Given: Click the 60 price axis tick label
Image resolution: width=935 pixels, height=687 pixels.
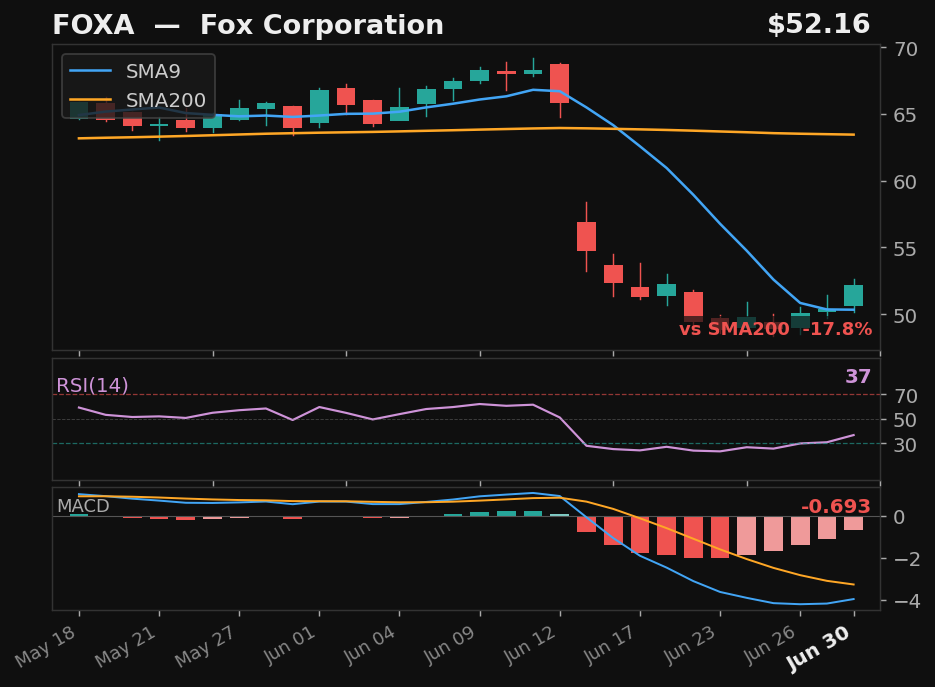Looking at the screenshot, I should click(x=906, y=182).
